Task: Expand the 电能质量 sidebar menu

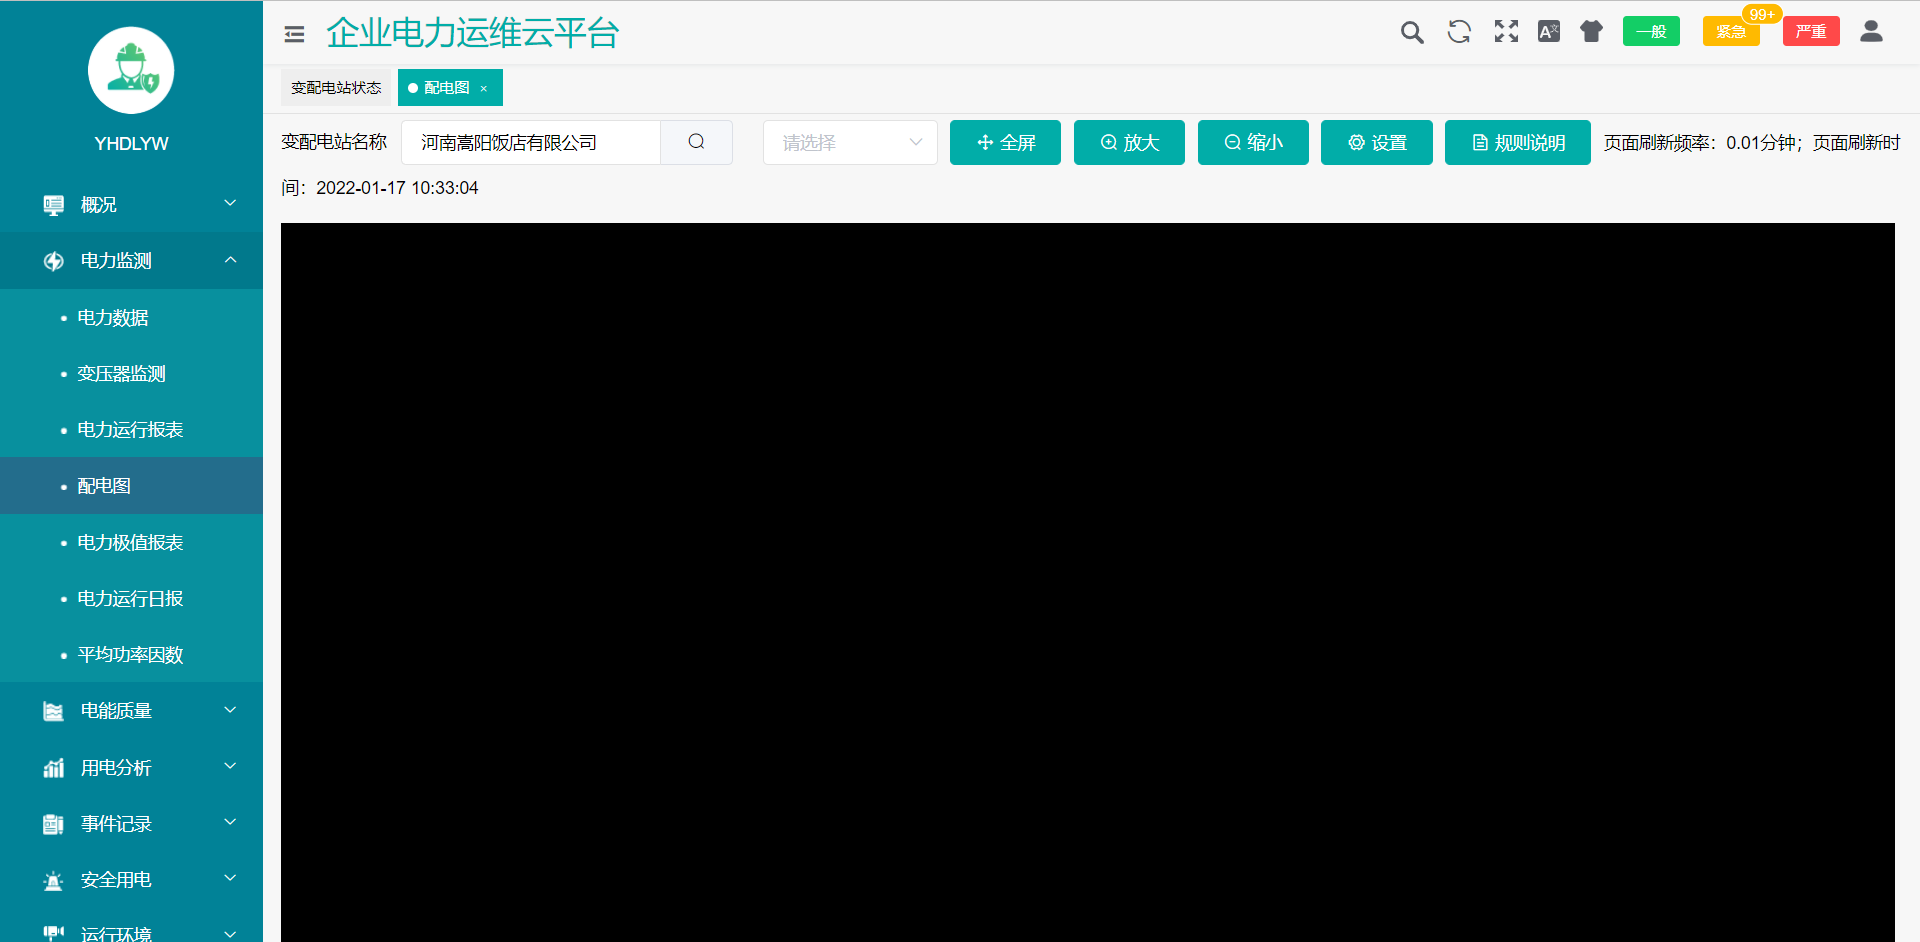Action: click(x=131, y=710)
